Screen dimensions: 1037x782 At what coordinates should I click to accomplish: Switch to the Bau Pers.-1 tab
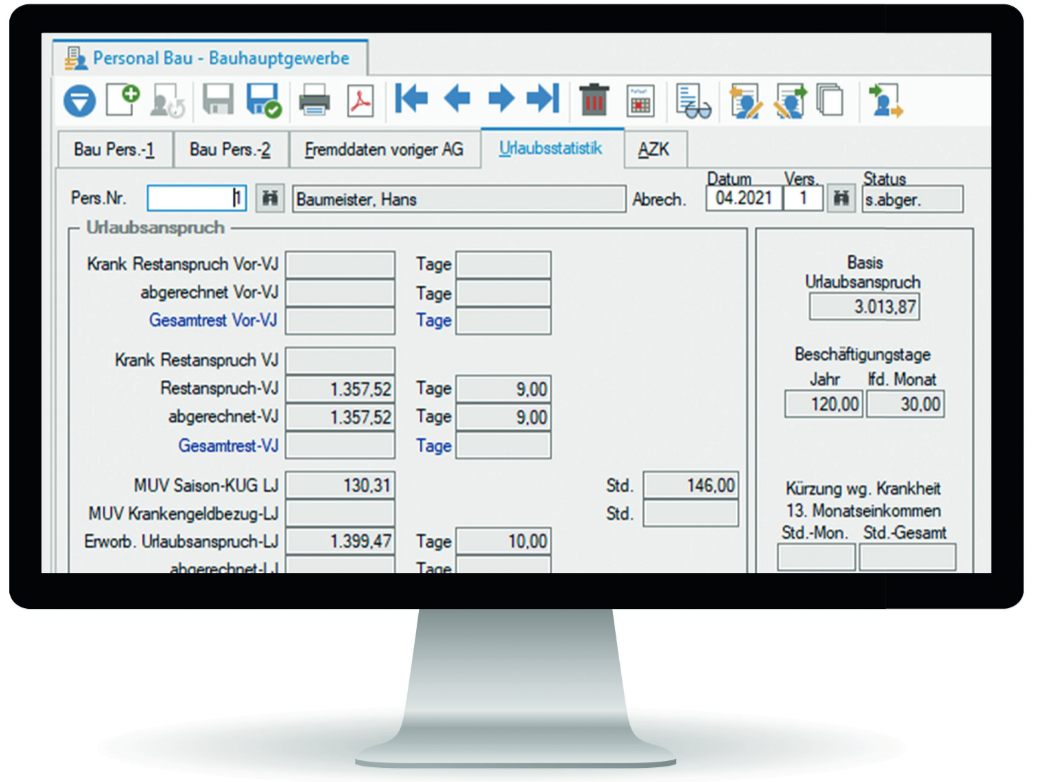click(x=114, y=150)
